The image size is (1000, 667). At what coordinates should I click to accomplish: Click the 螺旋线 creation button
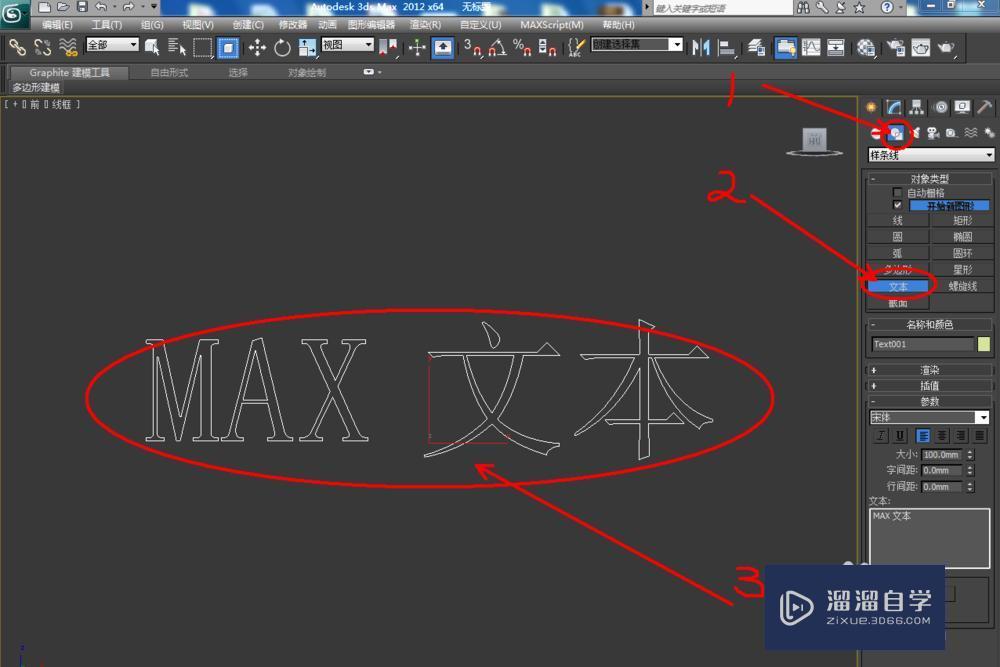(x=962, y=286)
